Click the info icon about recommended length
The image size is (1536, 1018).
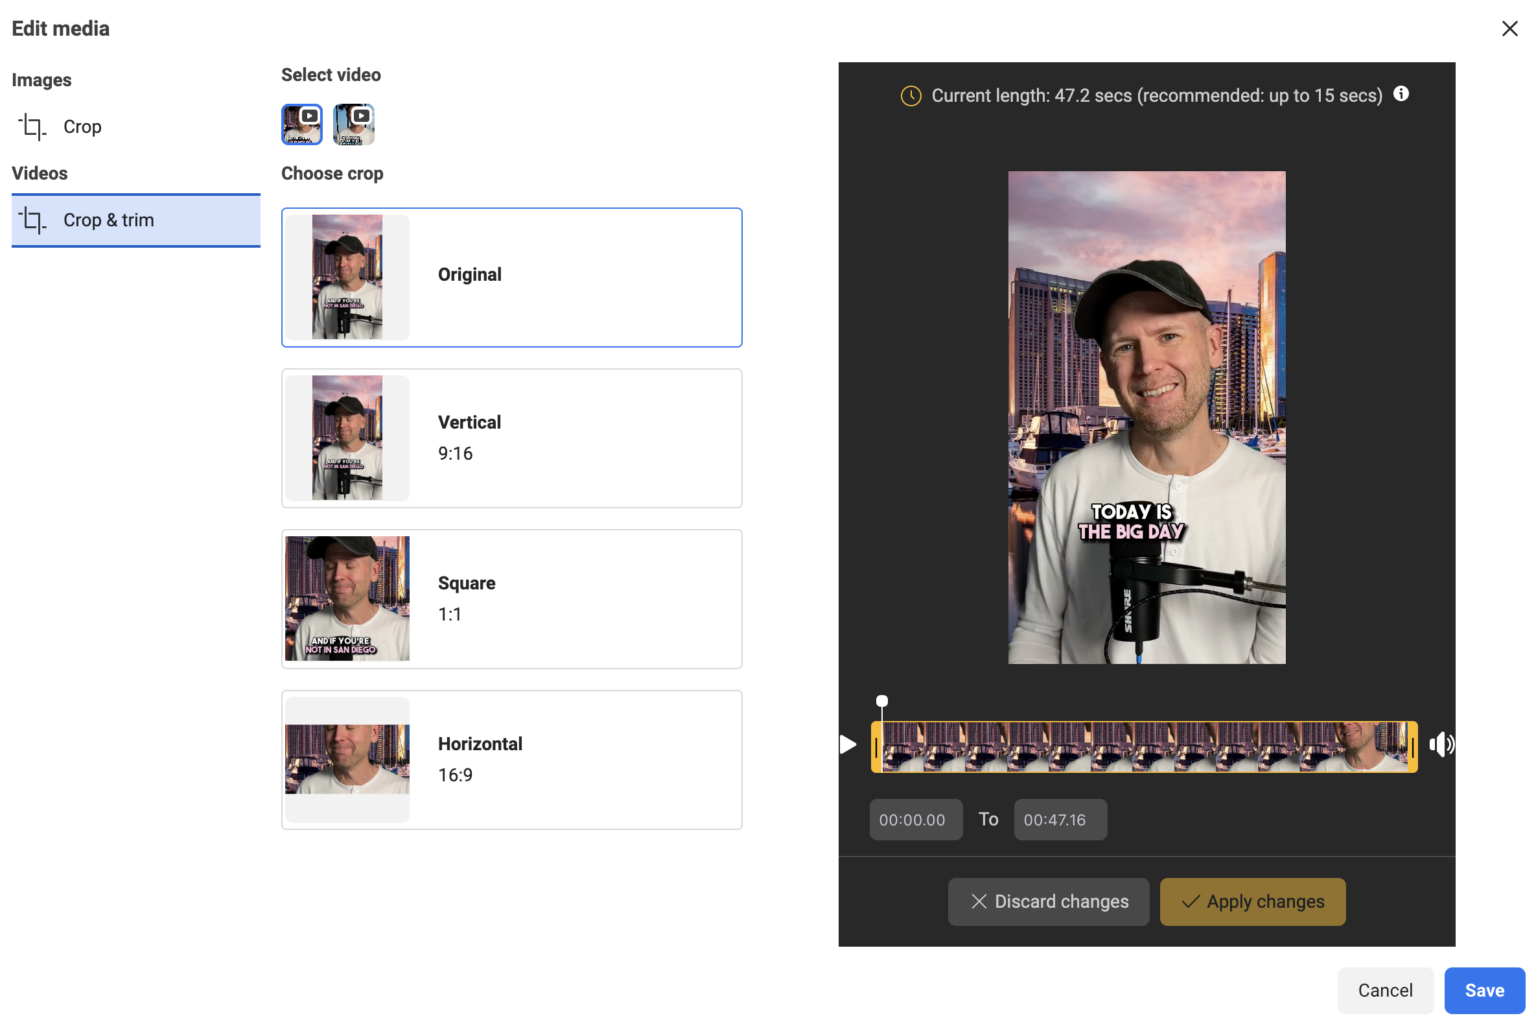[1401, 94]
